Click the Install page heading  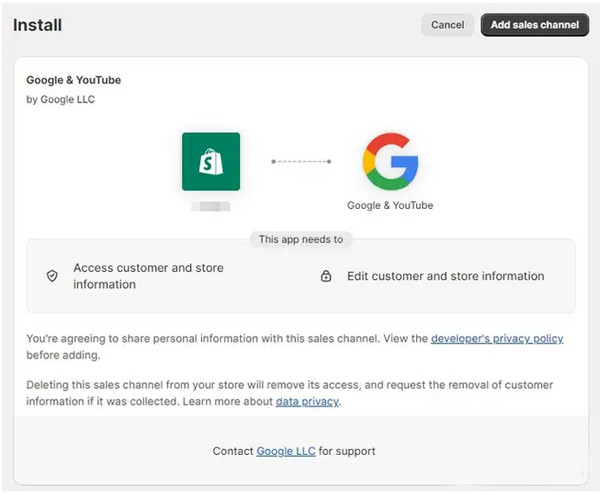click(x=38, y=25)
